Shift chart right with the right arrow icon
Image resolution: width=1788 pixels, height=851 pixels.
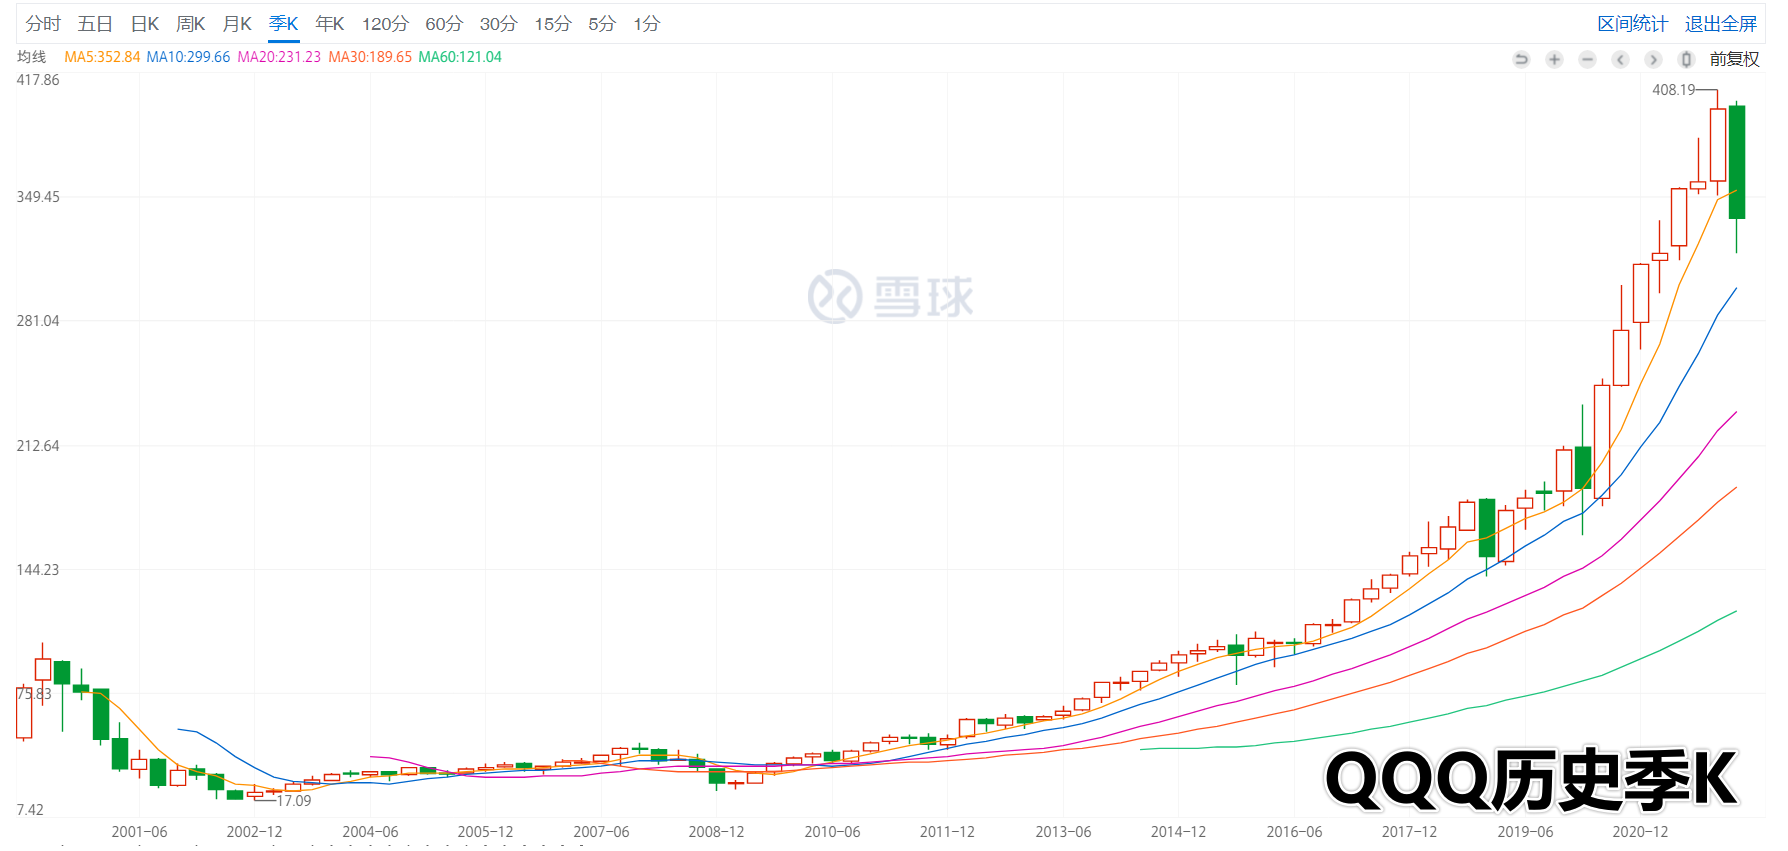click(x=1653, y=59)
